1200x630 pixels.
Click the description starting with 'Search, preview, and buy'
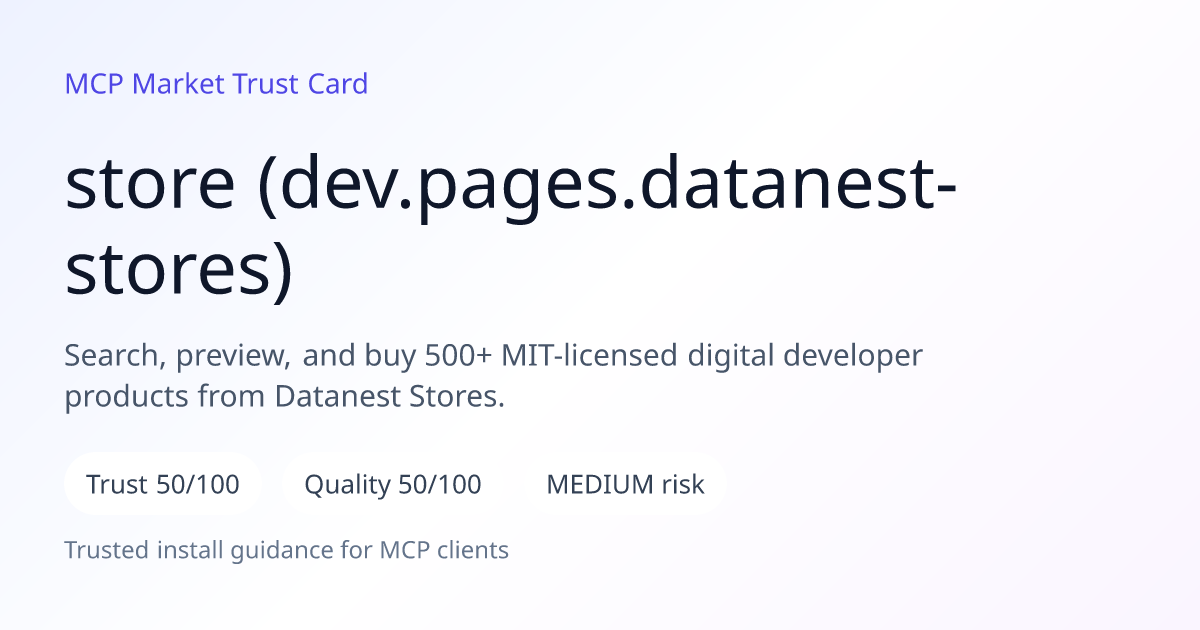pos(494,376)
